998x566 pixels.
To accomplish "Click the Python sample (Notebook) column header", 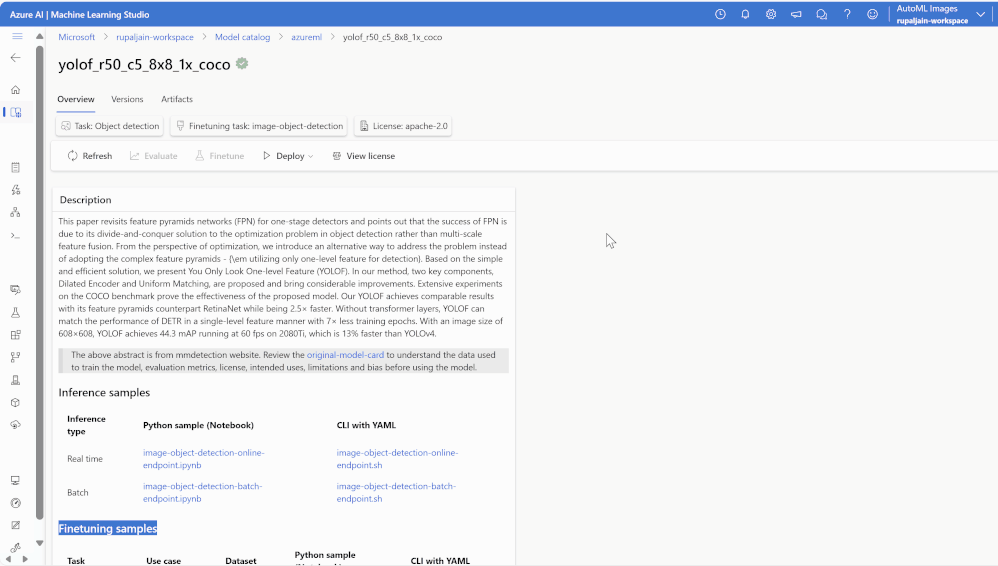I will 198,425.
